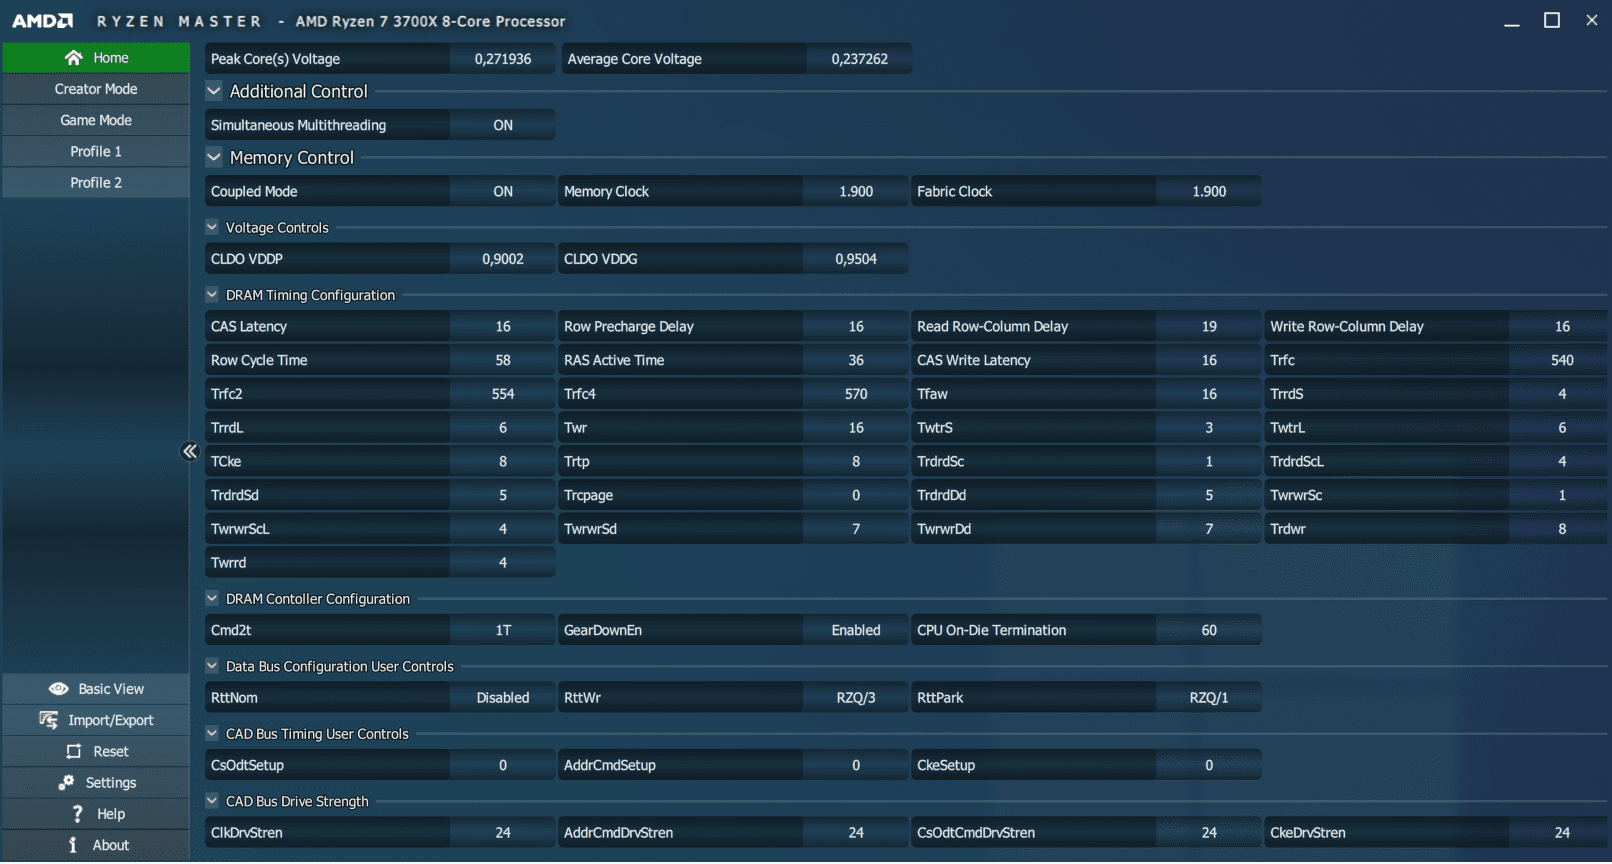
Task: Click CsOdtCmdDrvStren value 24
Action: pyautogui.click(x=1209, y=832)
